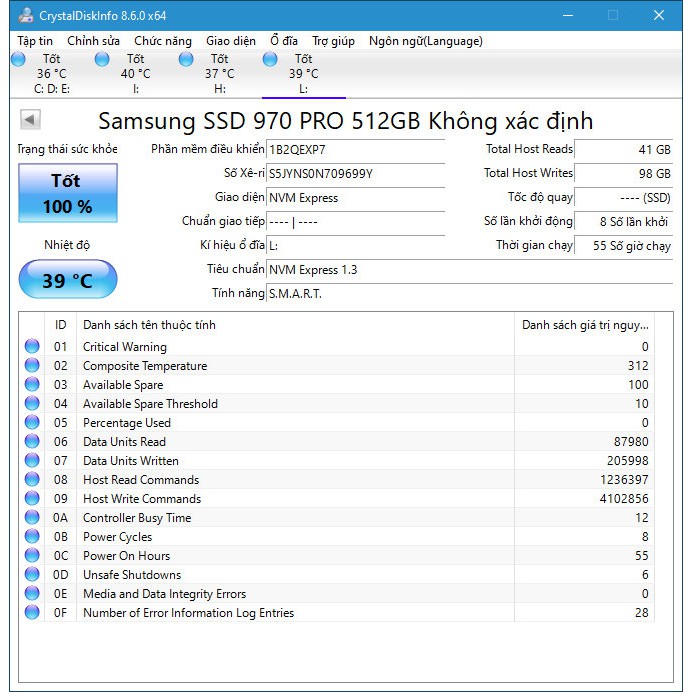Click the Unsafe Shutdowns status orb
Image resolution: width=692 pixels, height=692 pixels.
[32, 574]
